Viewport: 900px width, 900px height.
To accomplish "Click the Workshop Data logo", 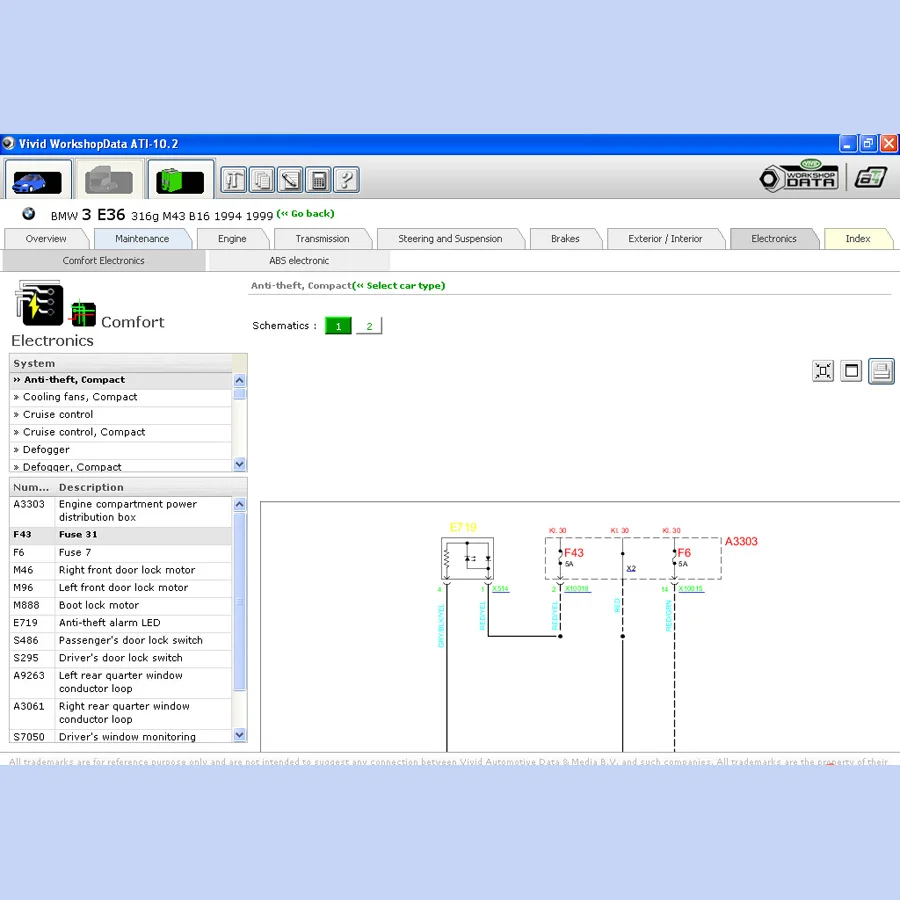I will 798,176.
